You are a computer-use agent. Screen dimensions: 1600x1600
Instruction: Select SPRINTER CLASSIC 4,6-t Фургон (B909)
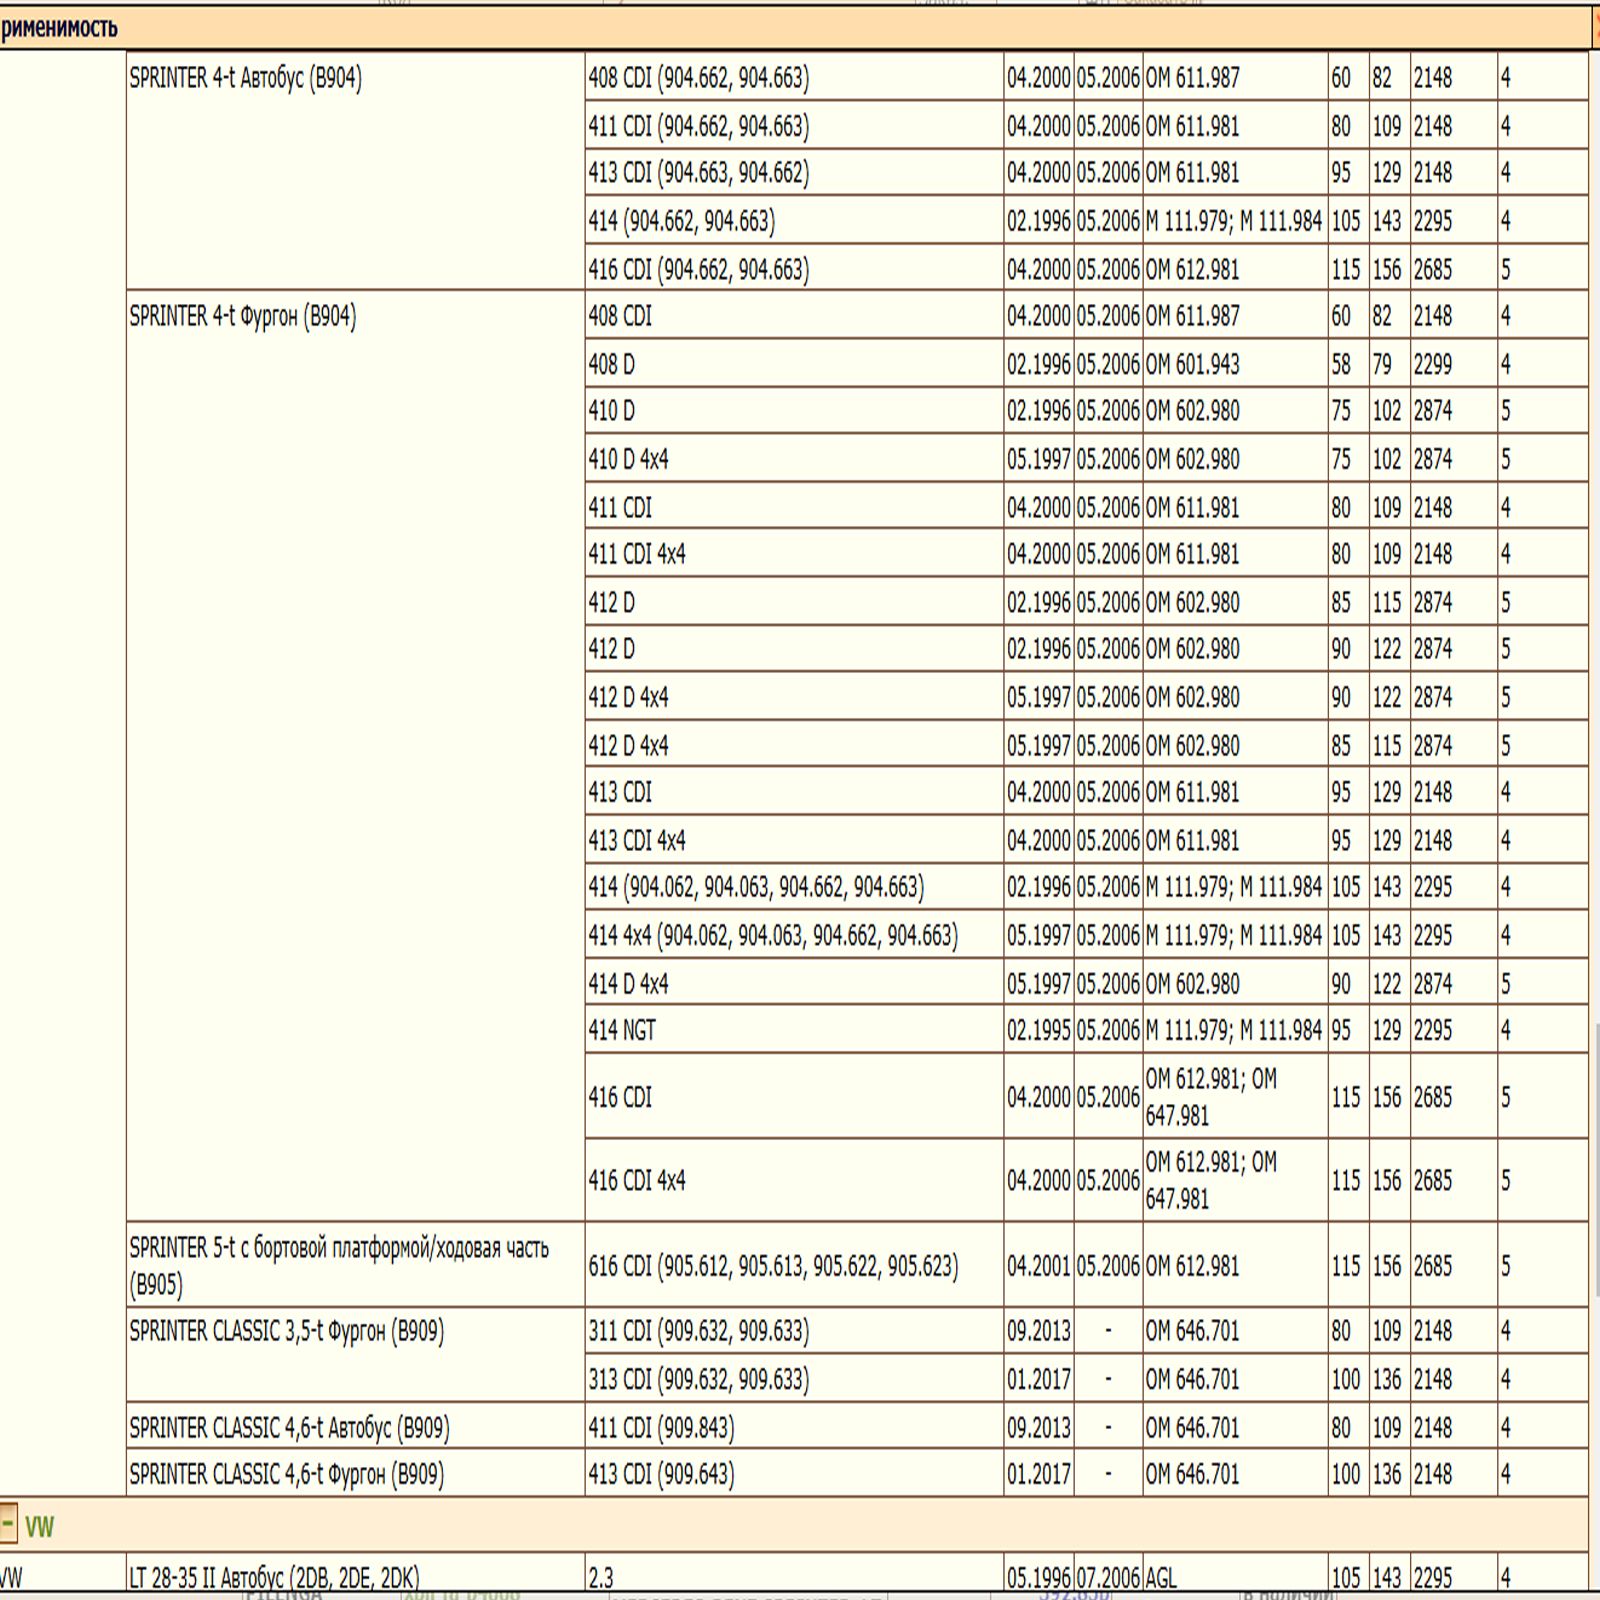pyautogui.click(x=287, y=1475)
